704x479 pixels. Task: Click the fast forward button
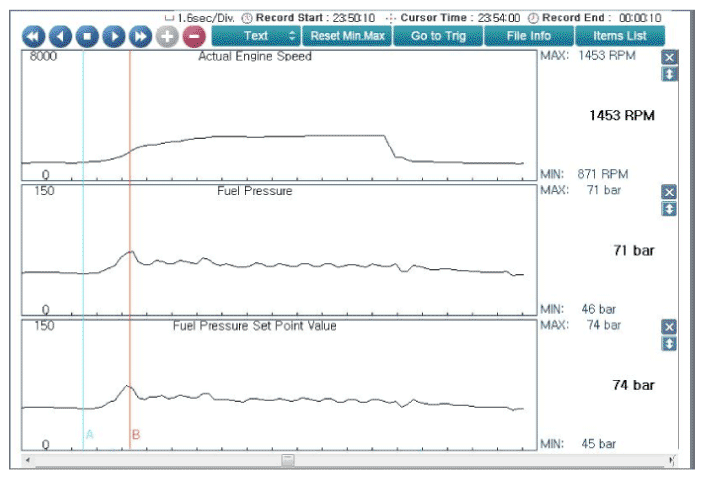coord(140,36)
